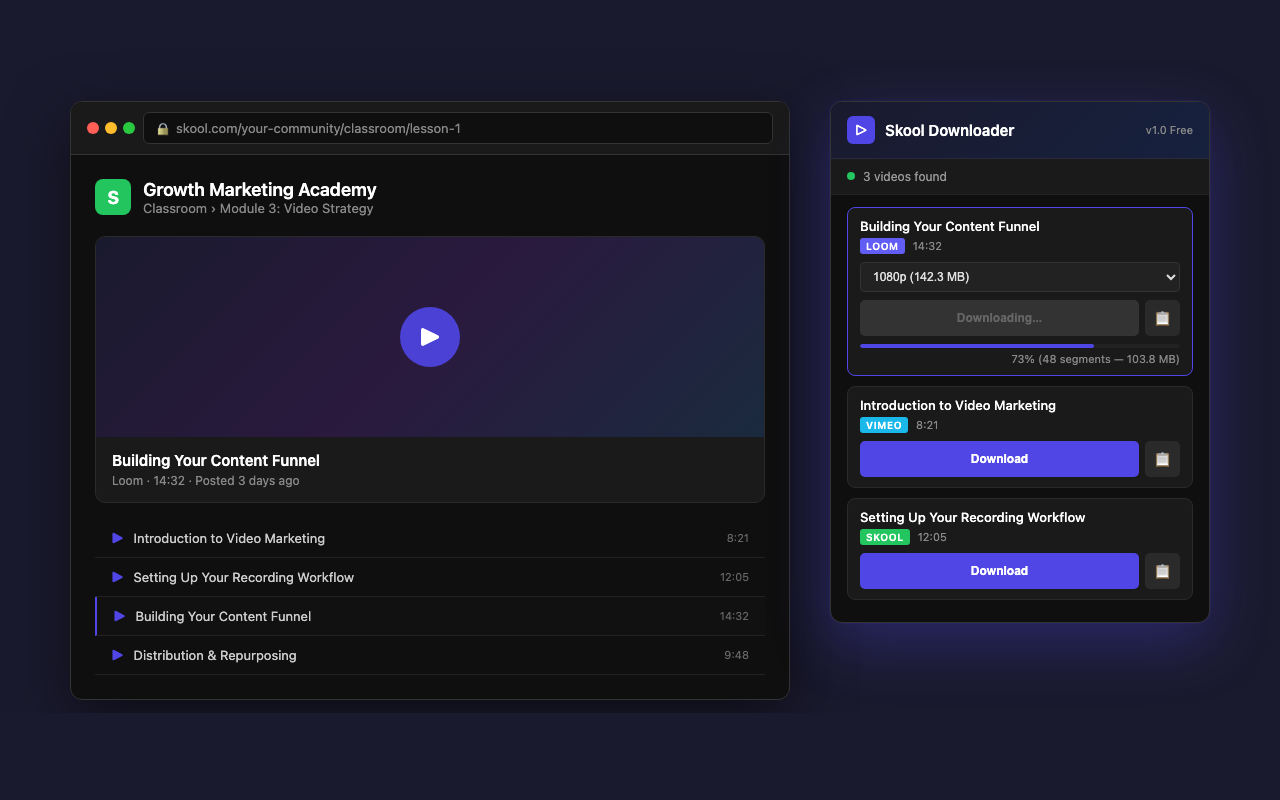Select Building Your Content Funnel lesson row
Image resolution: width=1280 pixels, height=800 pixels.
(430, 616)
